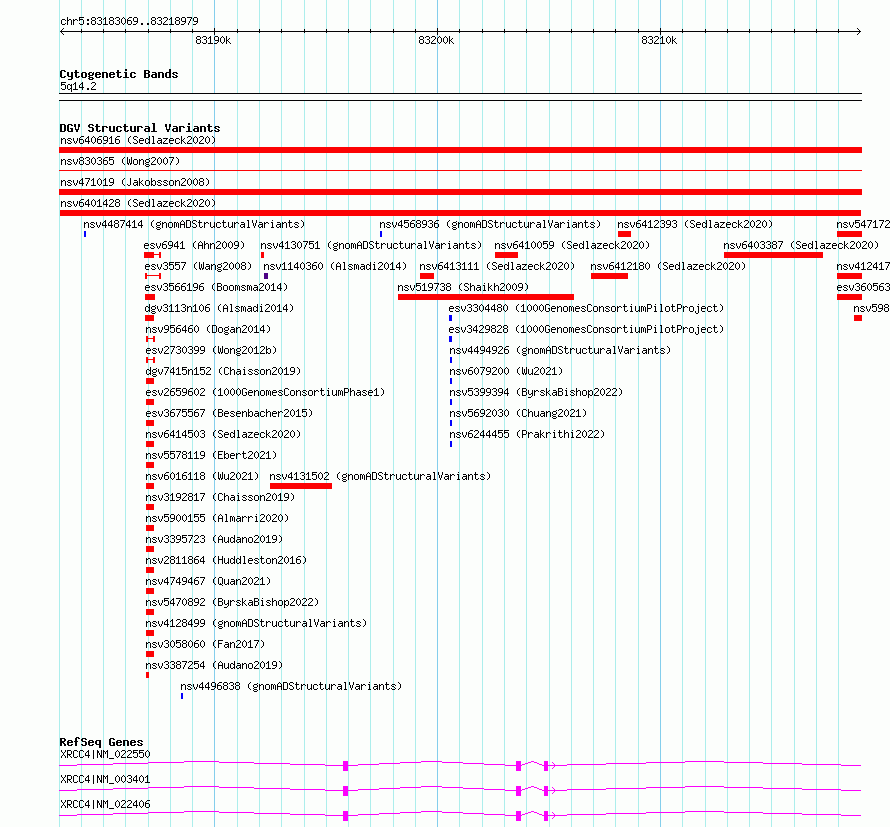Select the esv2730399 (Wong2012b) label

(x=211, y=350)
